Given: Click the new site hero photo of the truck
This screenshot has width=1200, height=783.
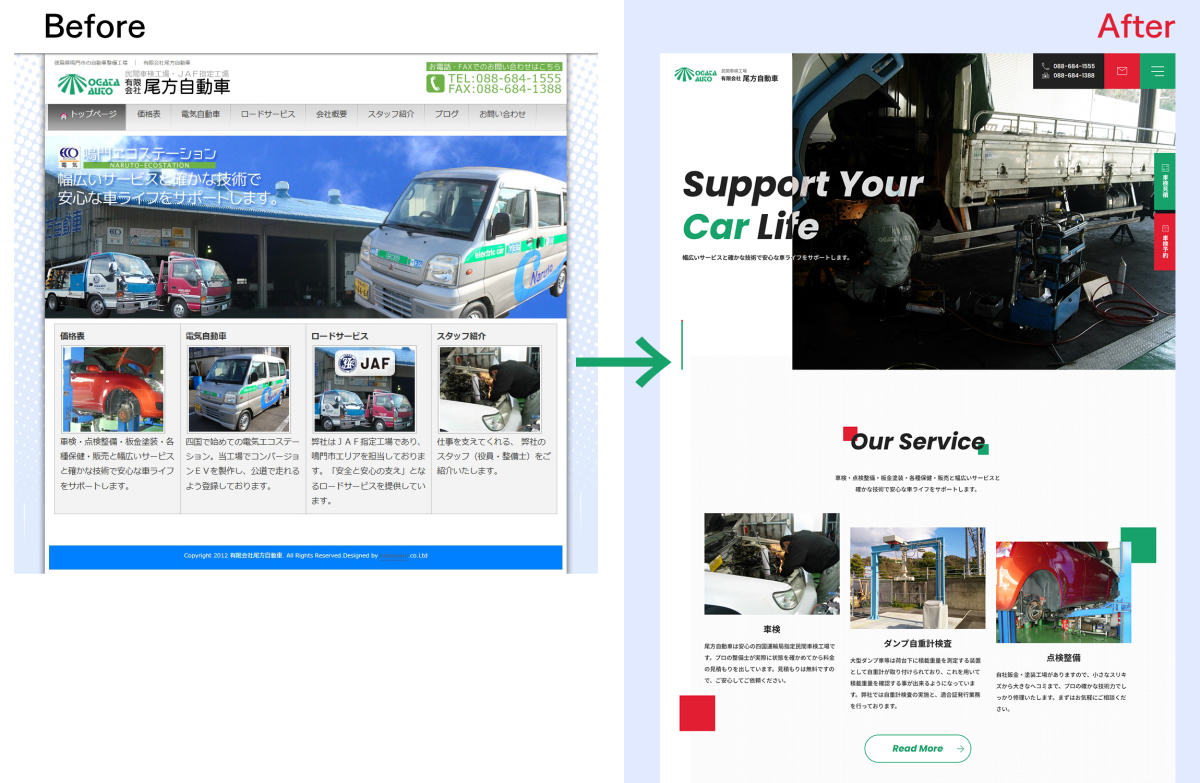Looking at the screenshot, I should coord(984,211).
